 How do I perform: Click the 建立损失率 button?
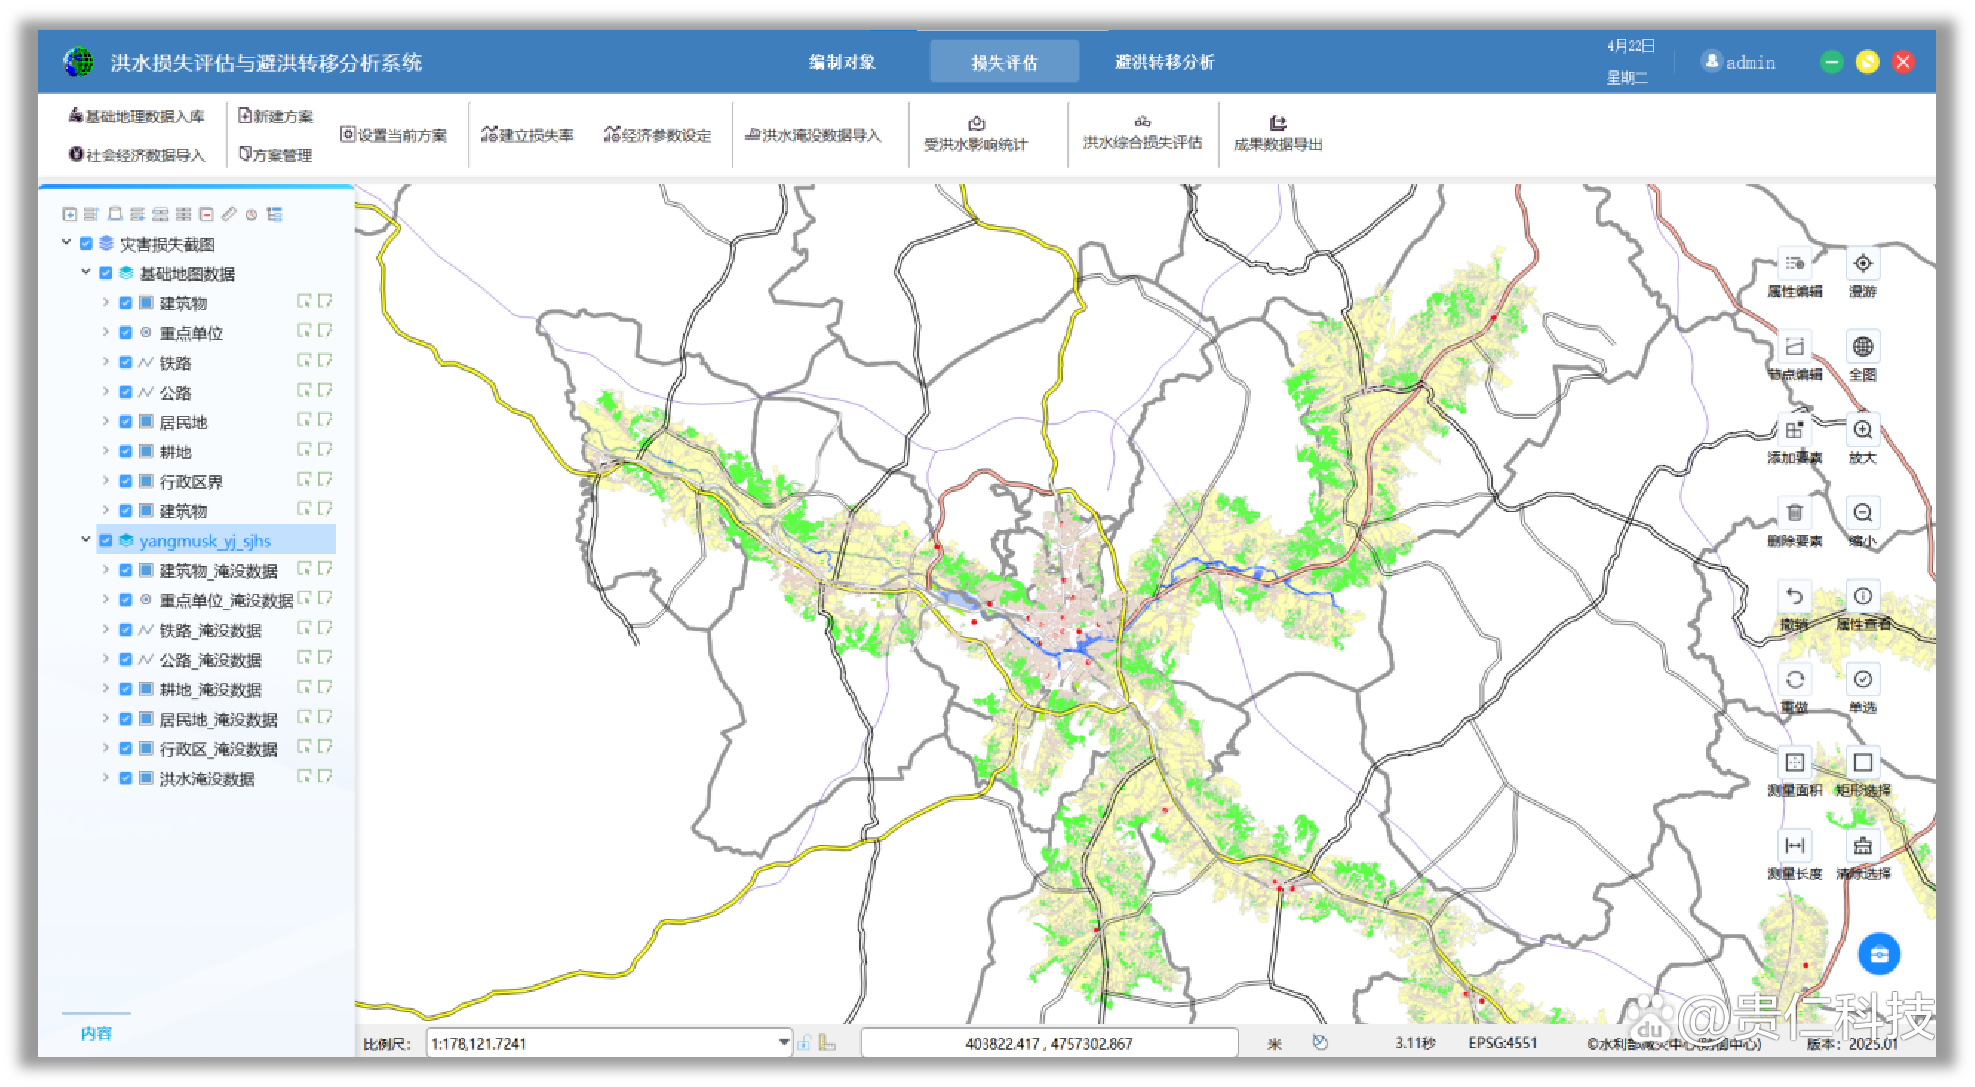(x=527, y=135)
